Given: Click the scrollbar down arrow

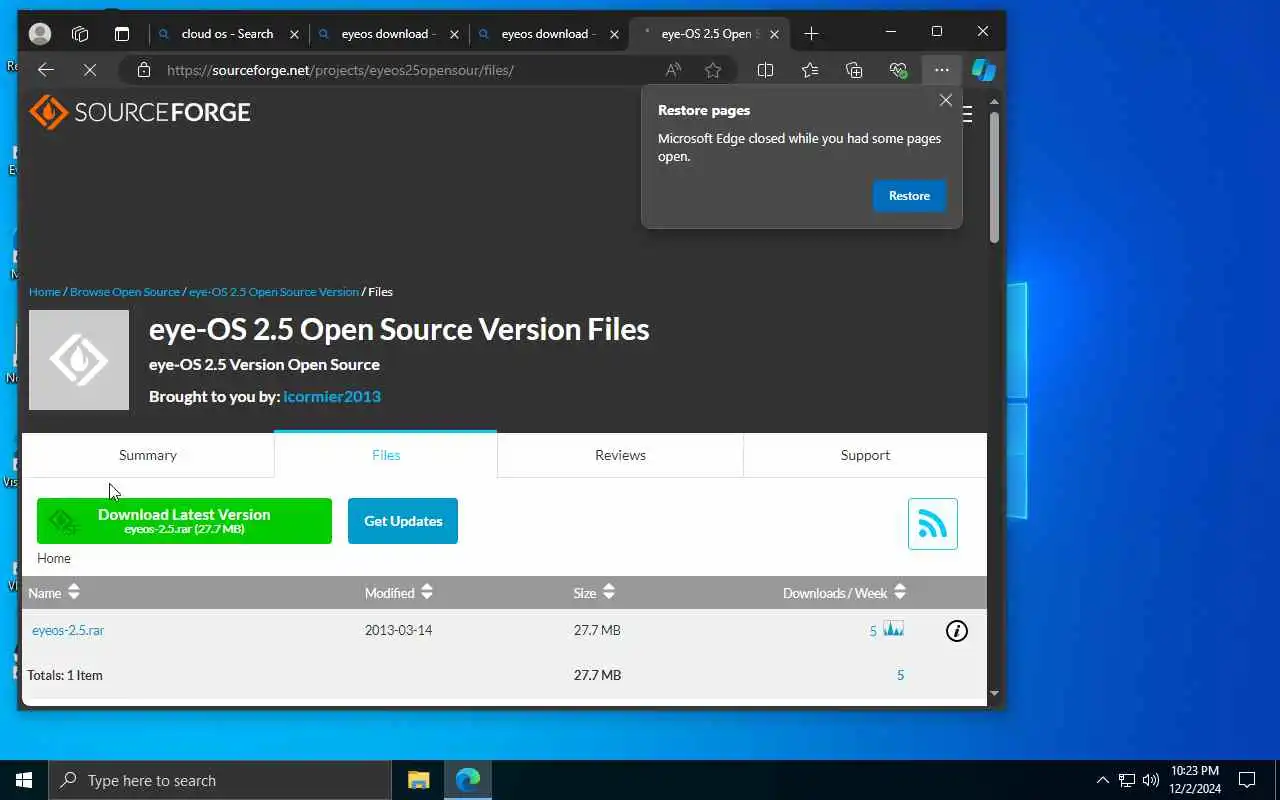Looking at the screenshot, I should coord(994,692).
